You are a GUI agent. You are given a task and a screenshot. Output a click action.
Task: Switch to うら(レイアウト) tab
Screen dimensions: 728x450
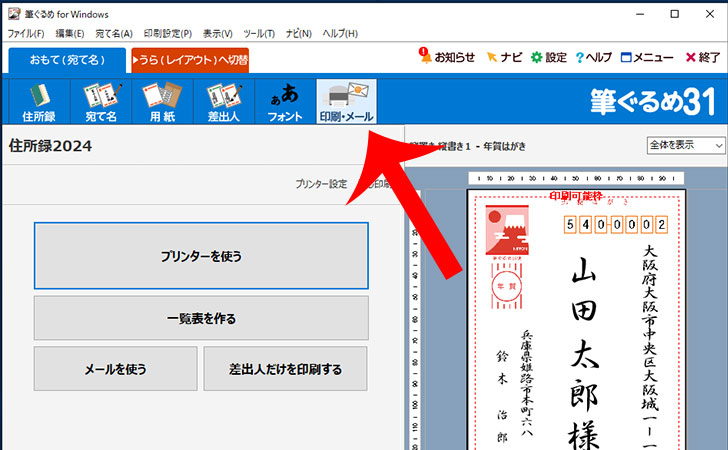point(190,60)
